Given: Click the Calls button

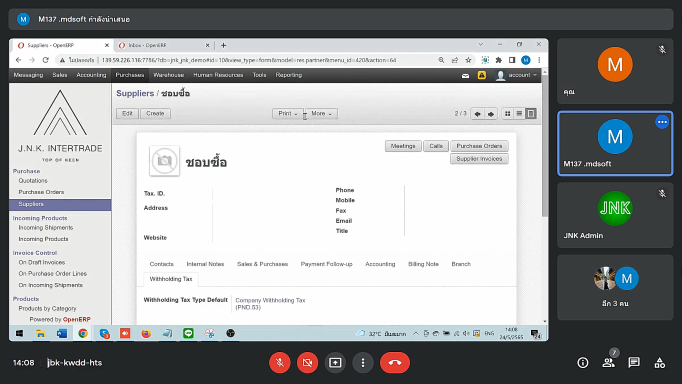Looking at the screenshot, I should [x=436, y=146].
